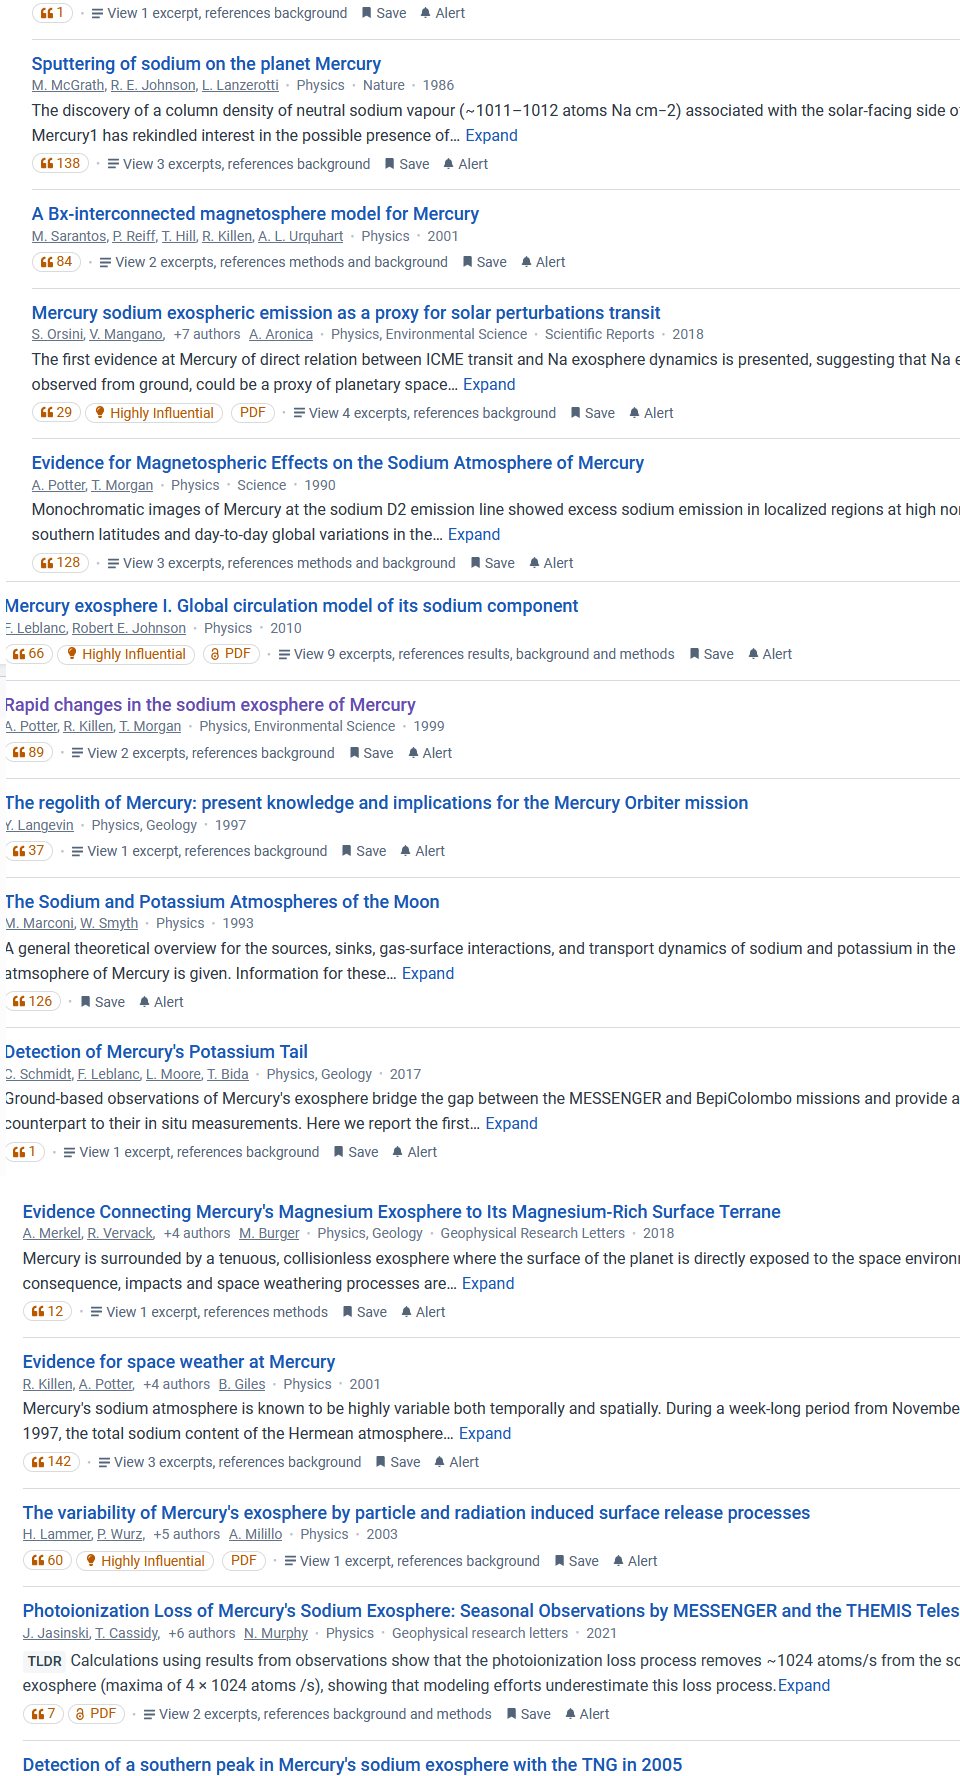This screenshot has height=1776, width=960.
Task: Expand abstract of Sputtering of sodium paper
Action: (x=491, y=135)
